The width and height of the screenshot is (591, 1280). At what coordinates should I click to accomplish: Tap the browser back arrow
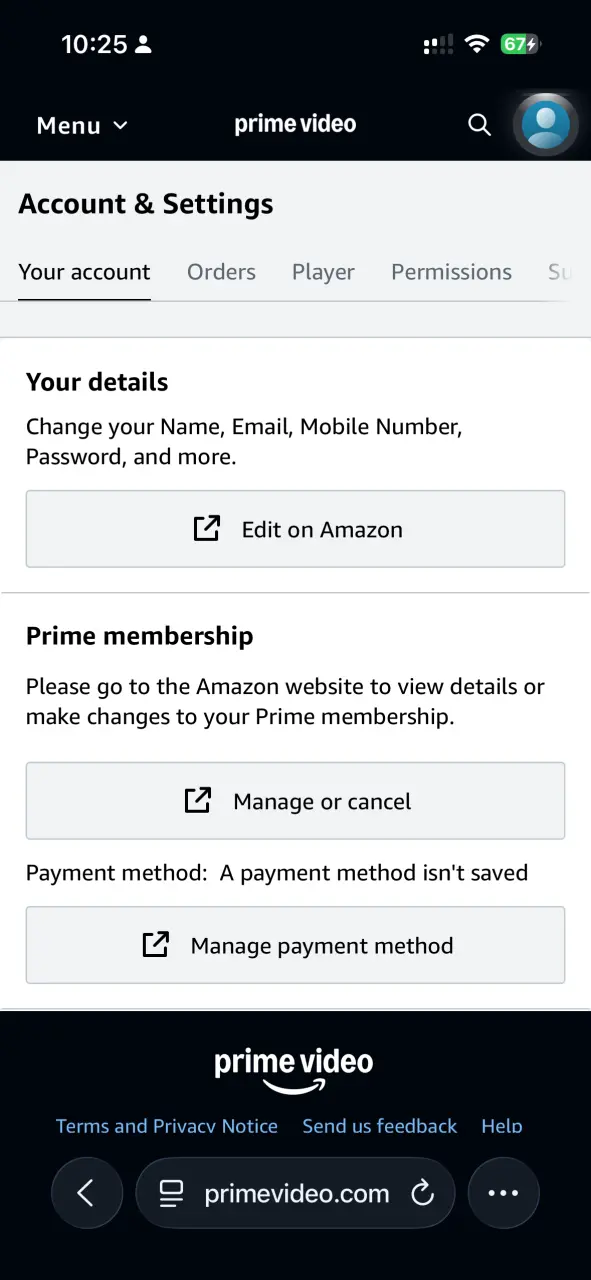86,1193
